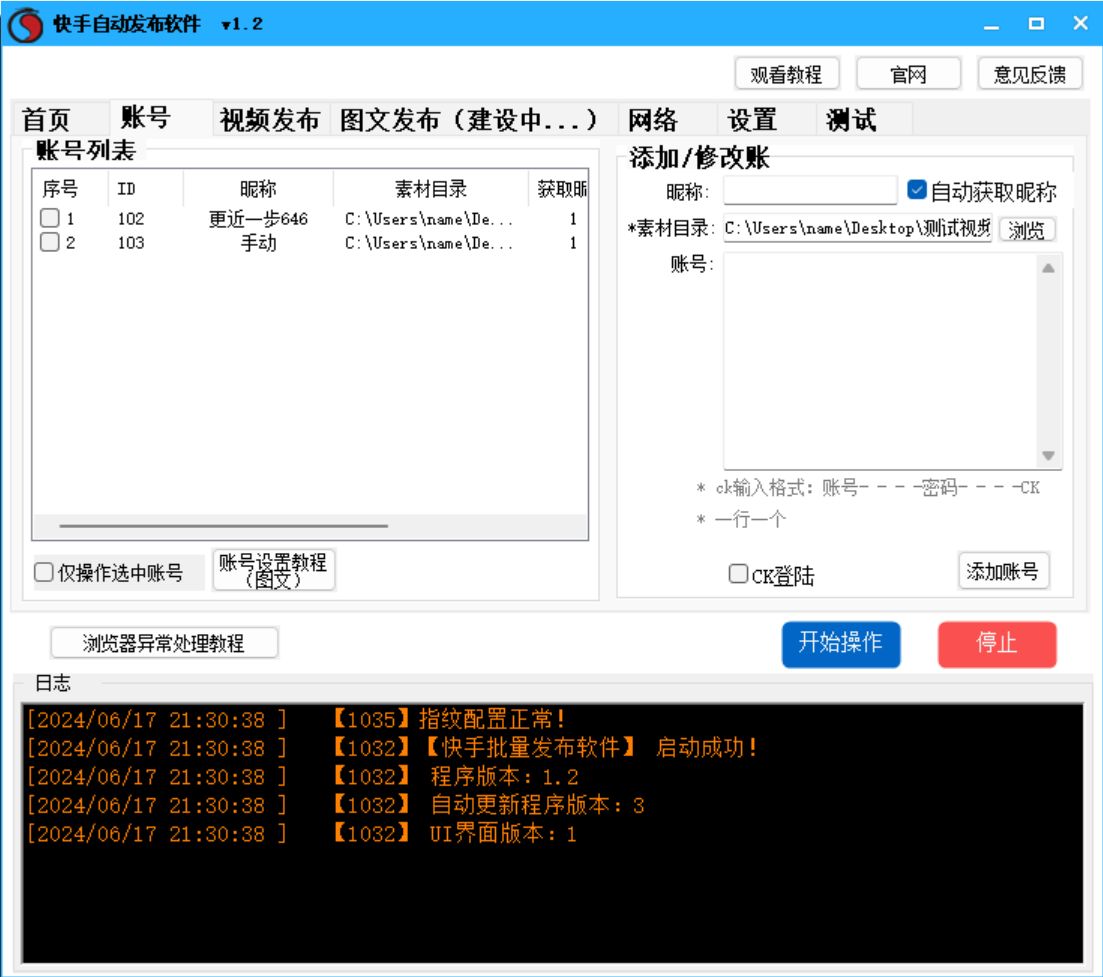1103x977 pixels.
Task: Open 浏览器异常处理教程 button
Action: [x=164, y=643]
